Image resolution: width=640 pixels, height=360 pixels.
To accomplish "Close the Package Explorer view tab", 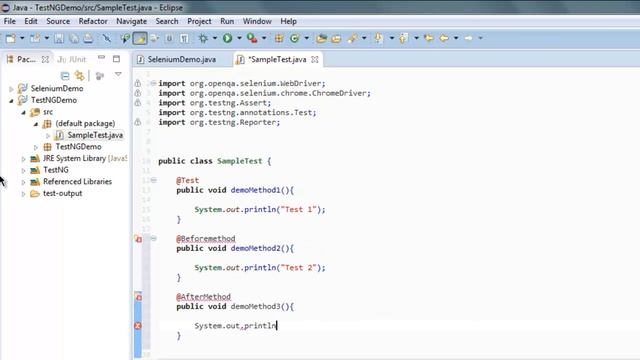I will pyautogui.click(x=45, y=60).
